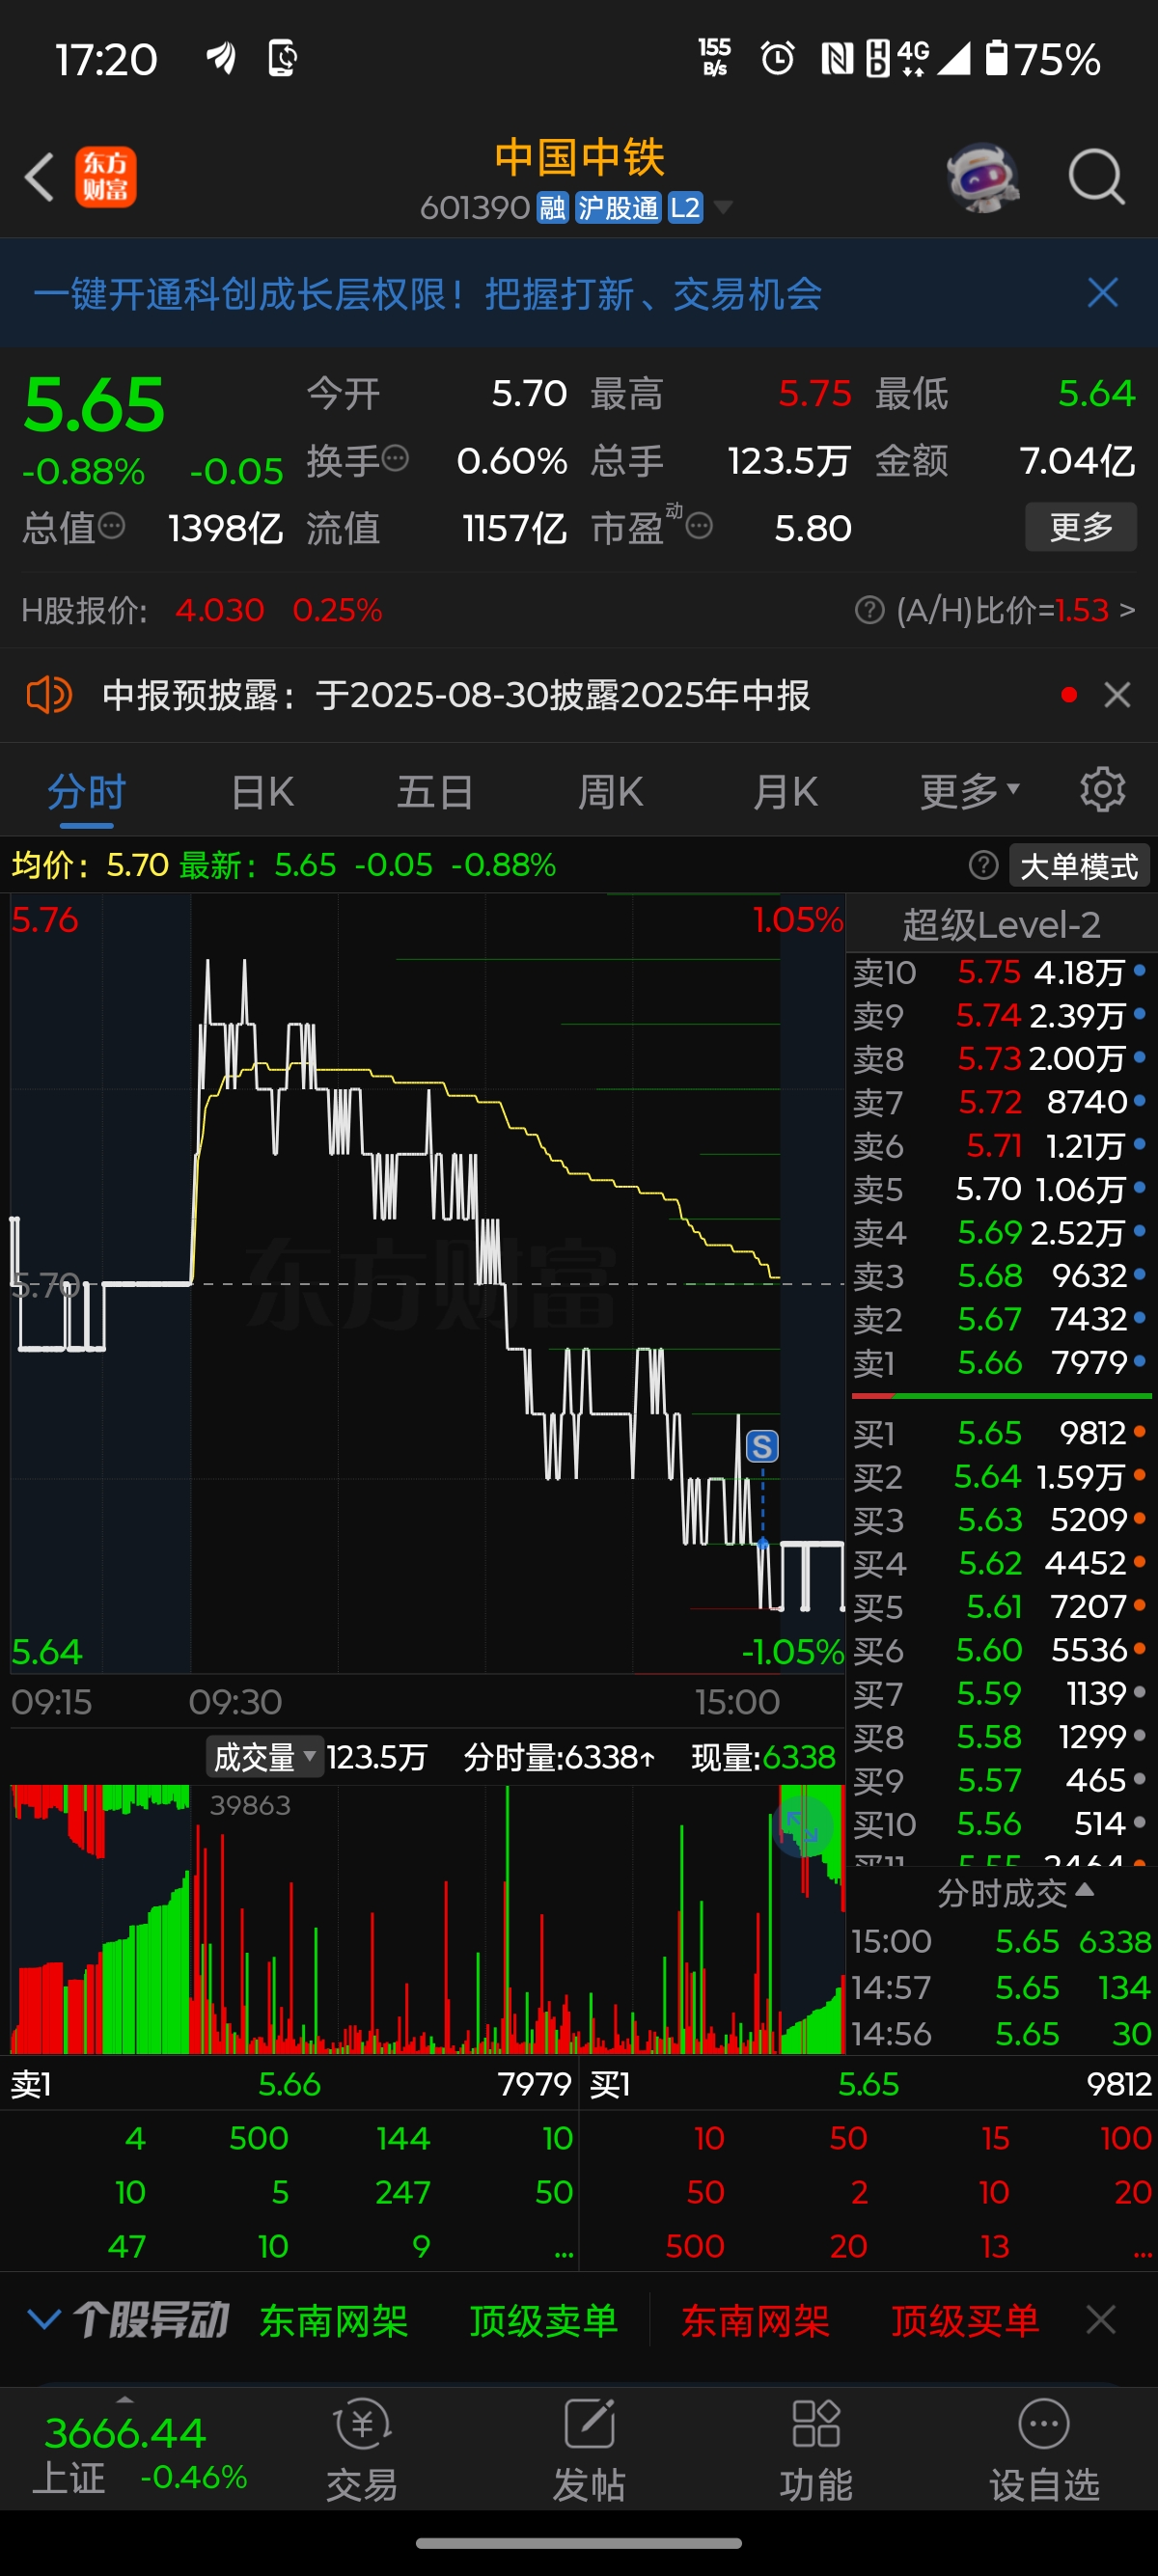Tap the red 顶级买单 alert

tap(965, 2319)
